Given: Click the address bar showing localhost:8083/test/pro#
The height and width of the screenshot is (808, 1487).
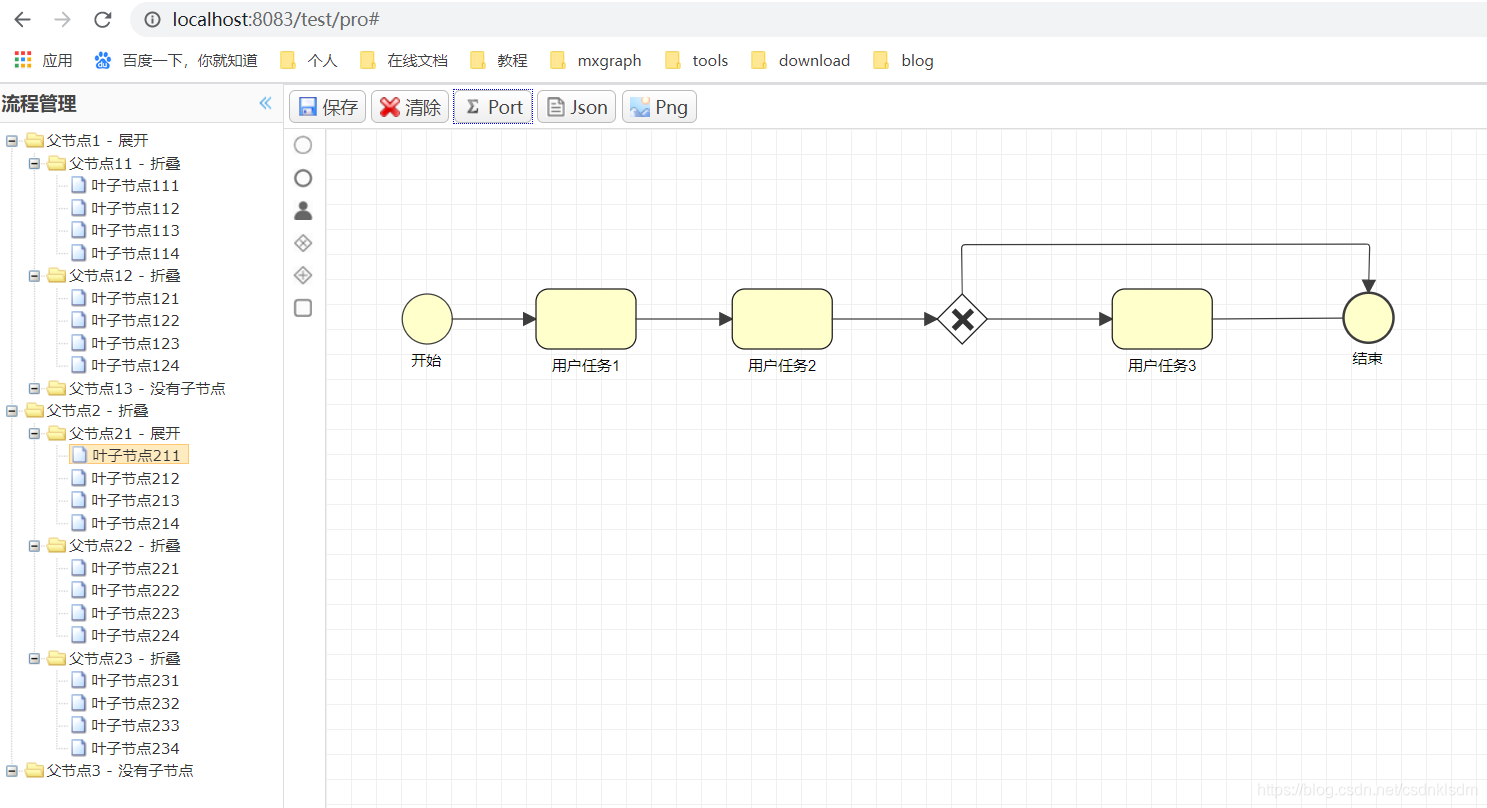Looking at the screenshot, I should pos(808,19).
